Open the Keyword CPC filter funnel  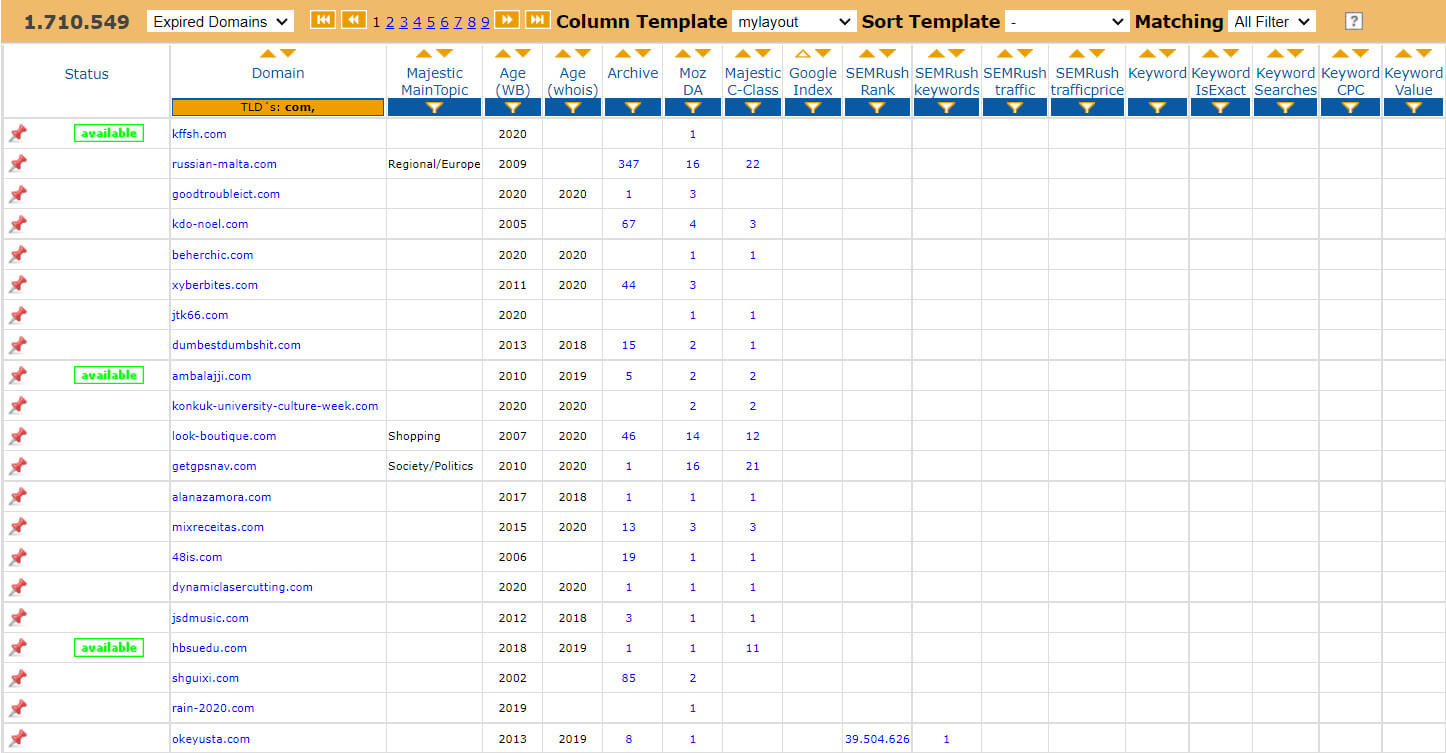click(1350, 108)
